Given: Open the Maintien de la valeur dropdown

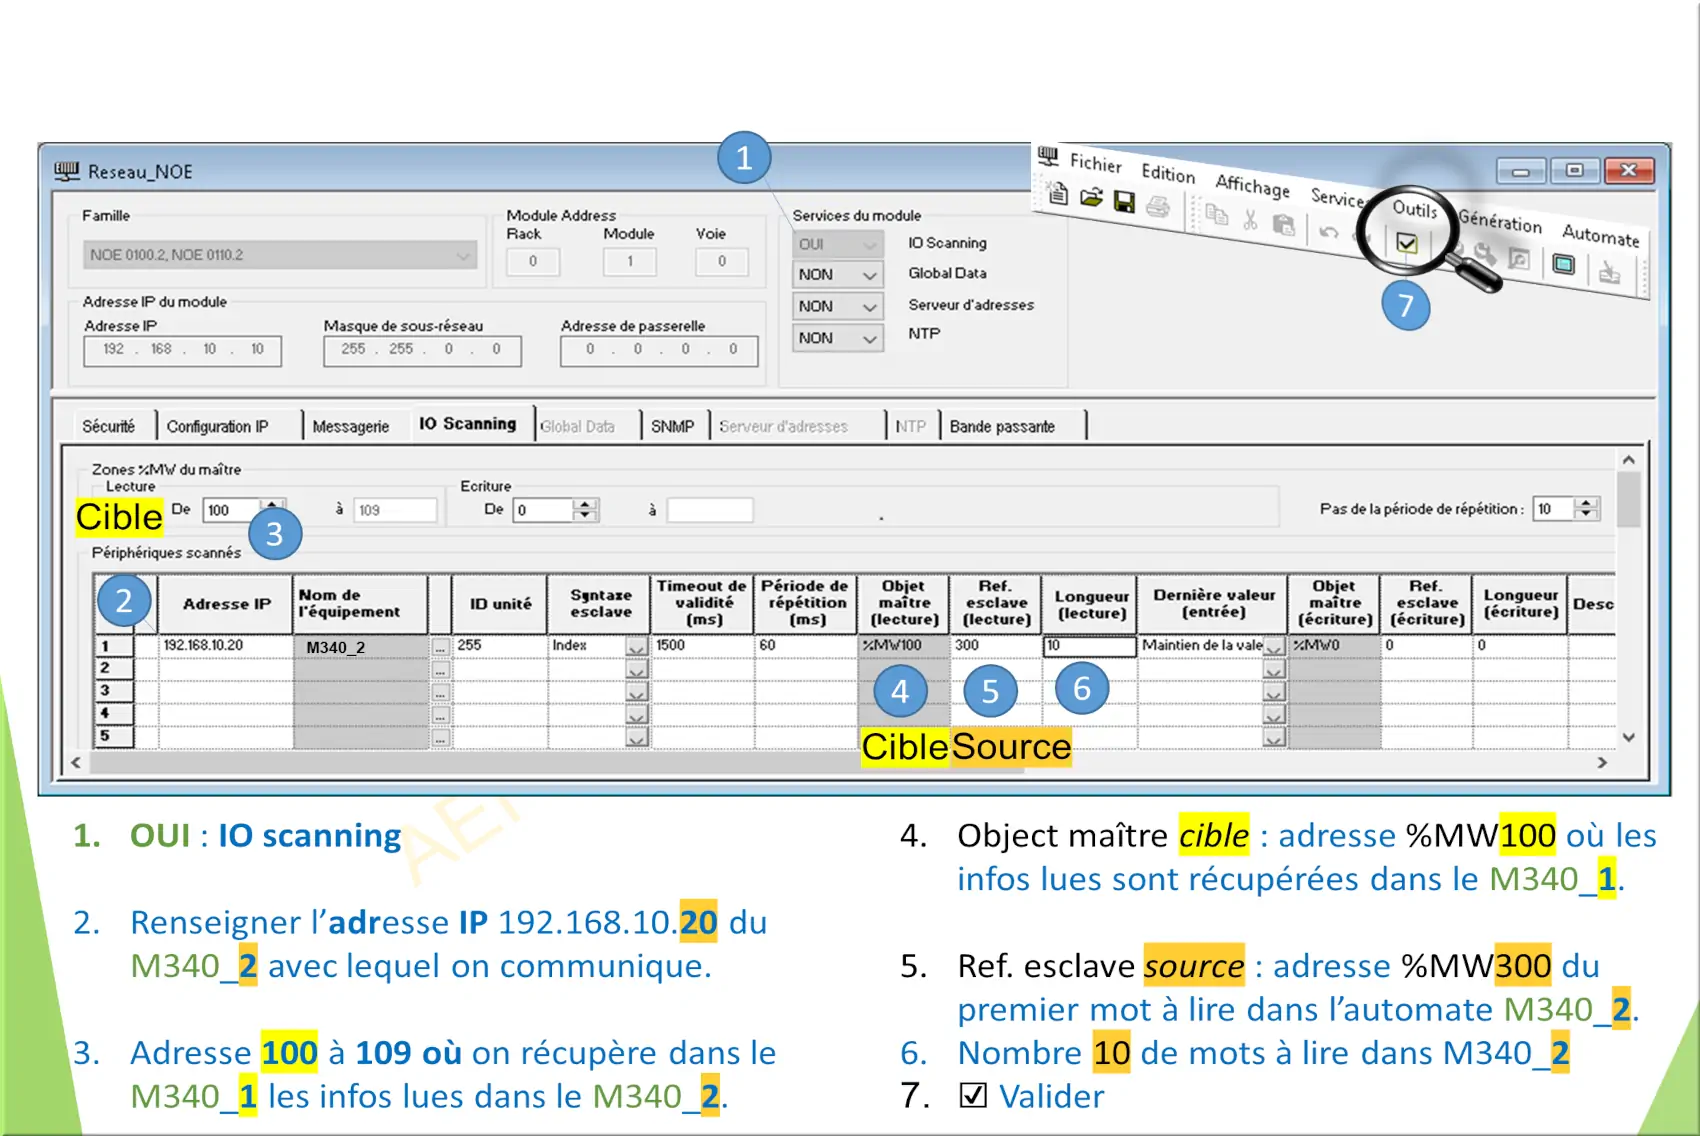Looking at the screenshot, I should (1273, 647).
